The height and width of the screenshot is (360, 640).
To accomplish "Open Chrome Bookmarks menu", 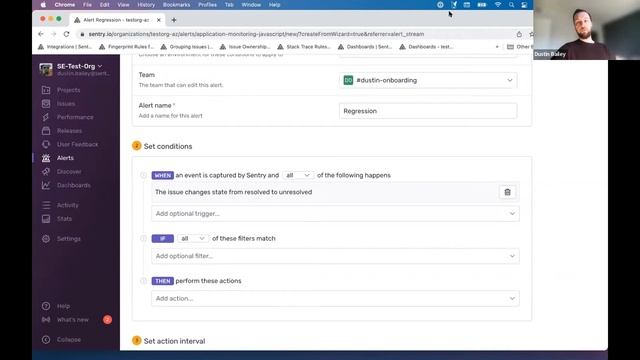I will tap(176, 5).
